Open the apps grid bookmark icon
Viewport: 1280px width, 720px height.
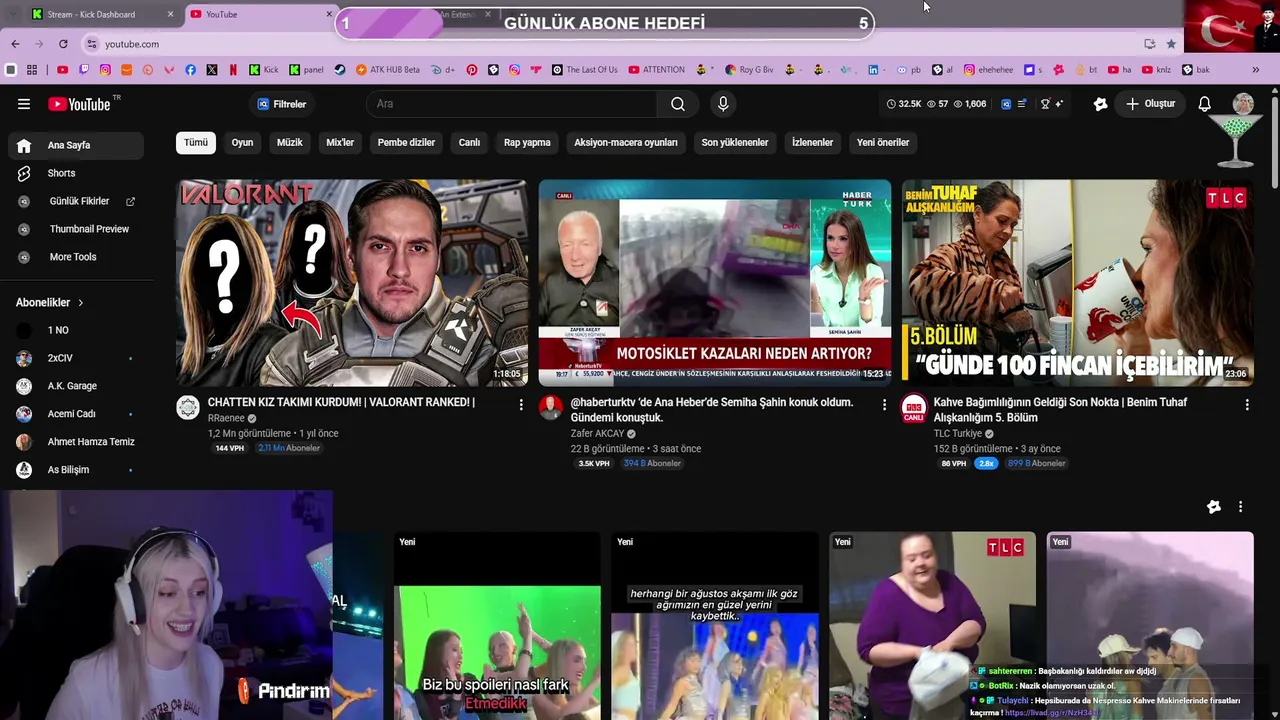tap(32, 70)
